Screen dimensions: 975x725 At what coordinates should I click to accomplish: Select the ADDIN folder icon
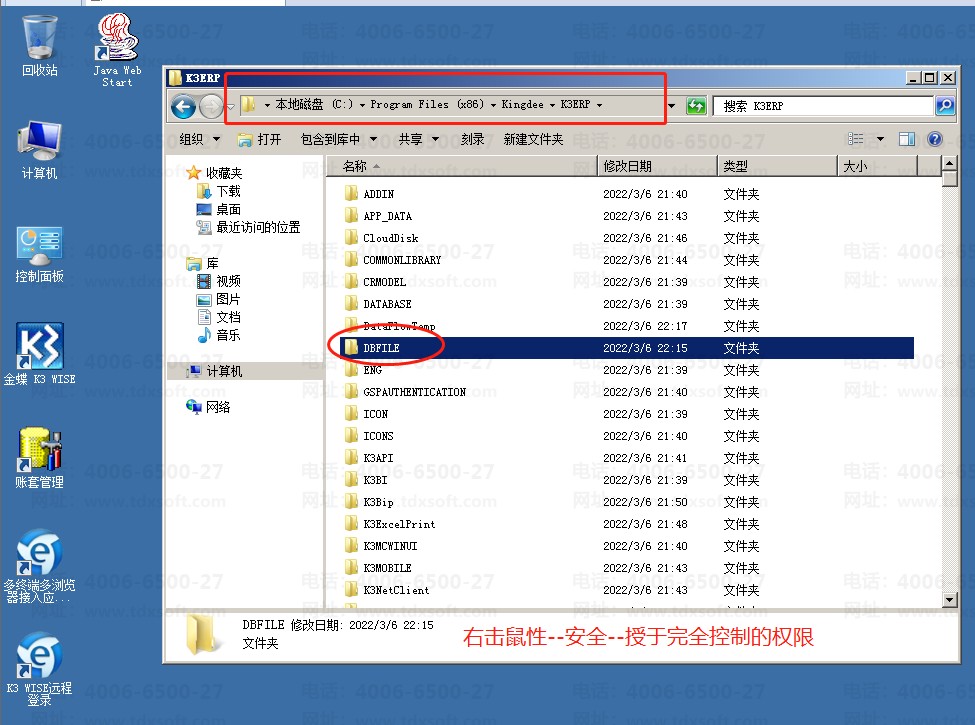click(x=351, y=193)
